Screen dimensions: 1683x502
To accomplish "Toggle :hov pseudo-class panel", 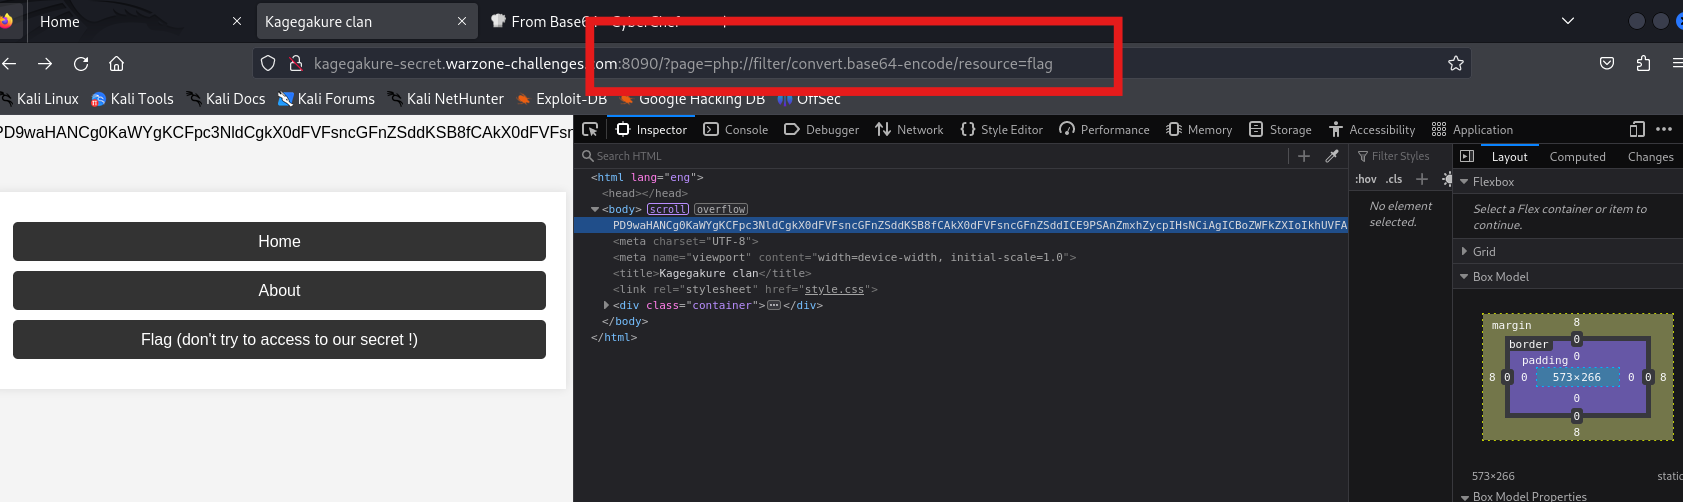I will [1366, 179].
